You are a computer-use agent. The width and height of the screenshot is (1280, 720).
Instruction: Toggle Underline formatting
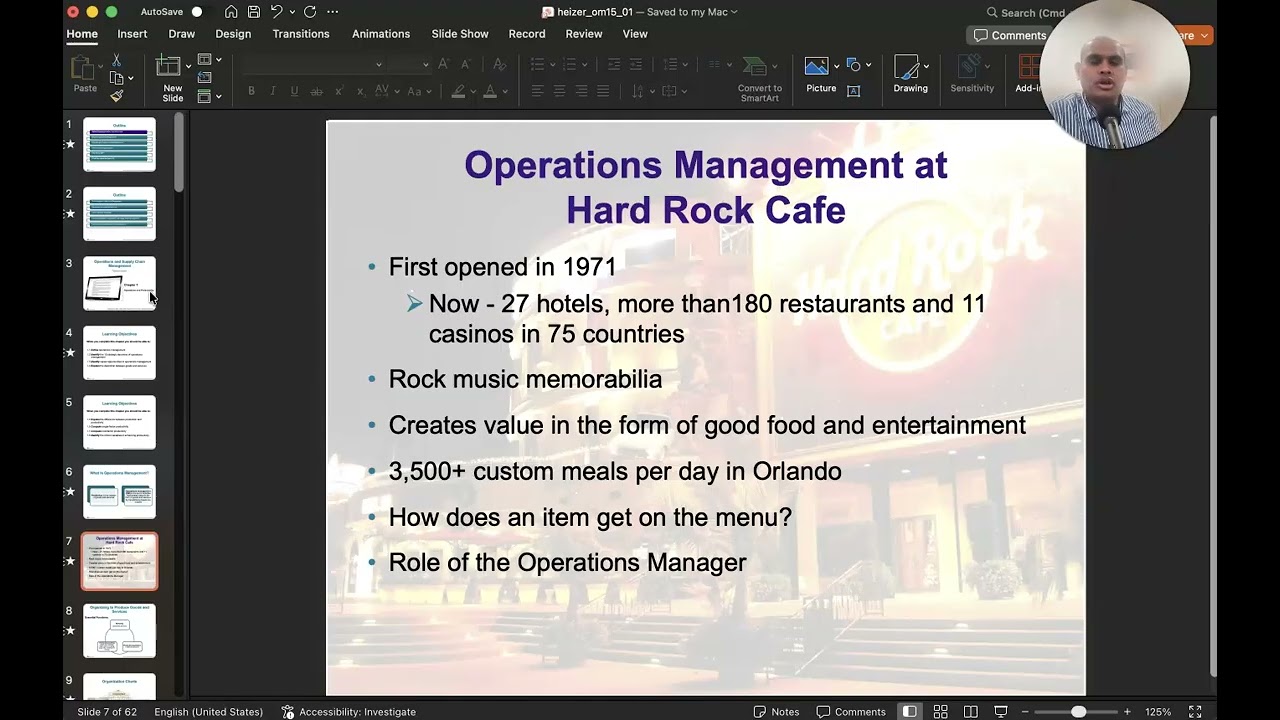pyautogui.click(x=294, y=91)
